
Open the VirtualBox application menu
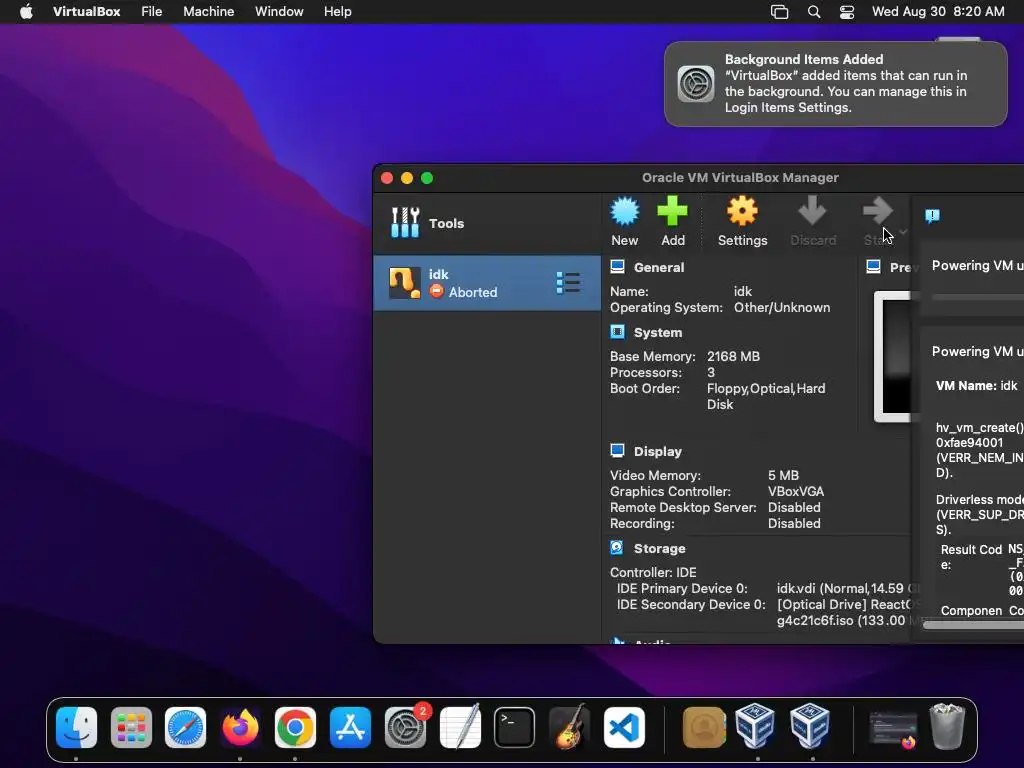tap(86, 12)
